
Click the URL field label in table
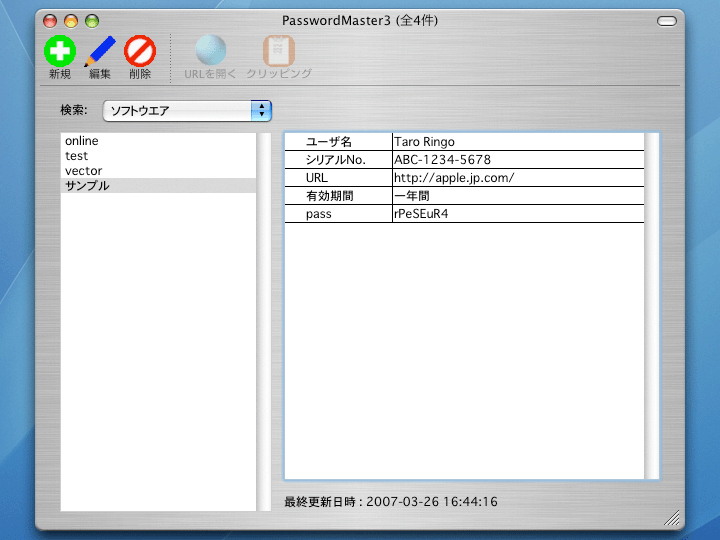point(317,177)
